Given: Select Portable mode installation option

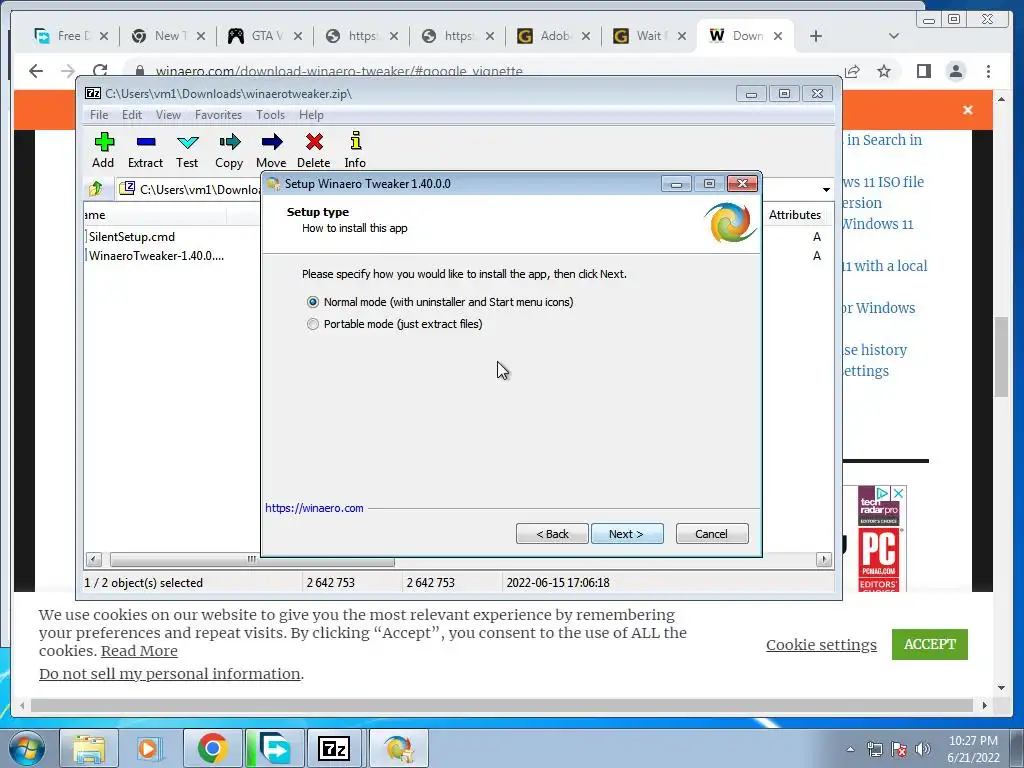Looking at the screenshot, I should pyautogui.click(x=313, y=324).
